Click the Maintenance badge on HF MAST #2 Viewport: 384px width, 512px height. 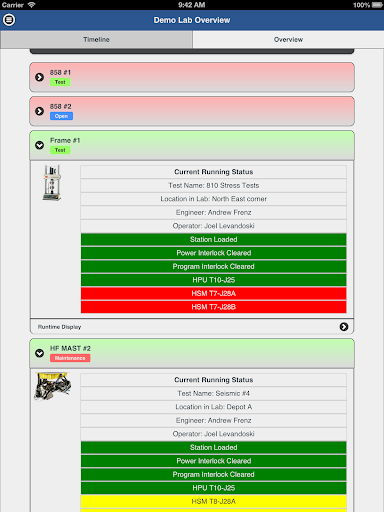(x=70, y=358)
